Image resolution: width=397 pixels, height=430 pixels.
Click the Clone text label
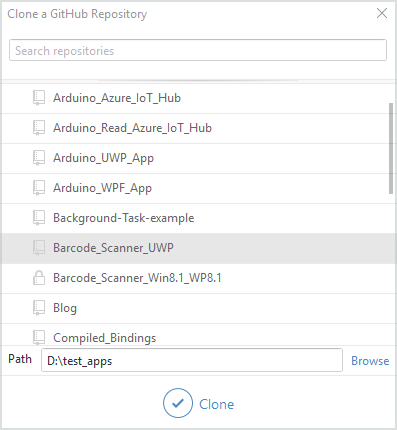[x=217, y=404]
